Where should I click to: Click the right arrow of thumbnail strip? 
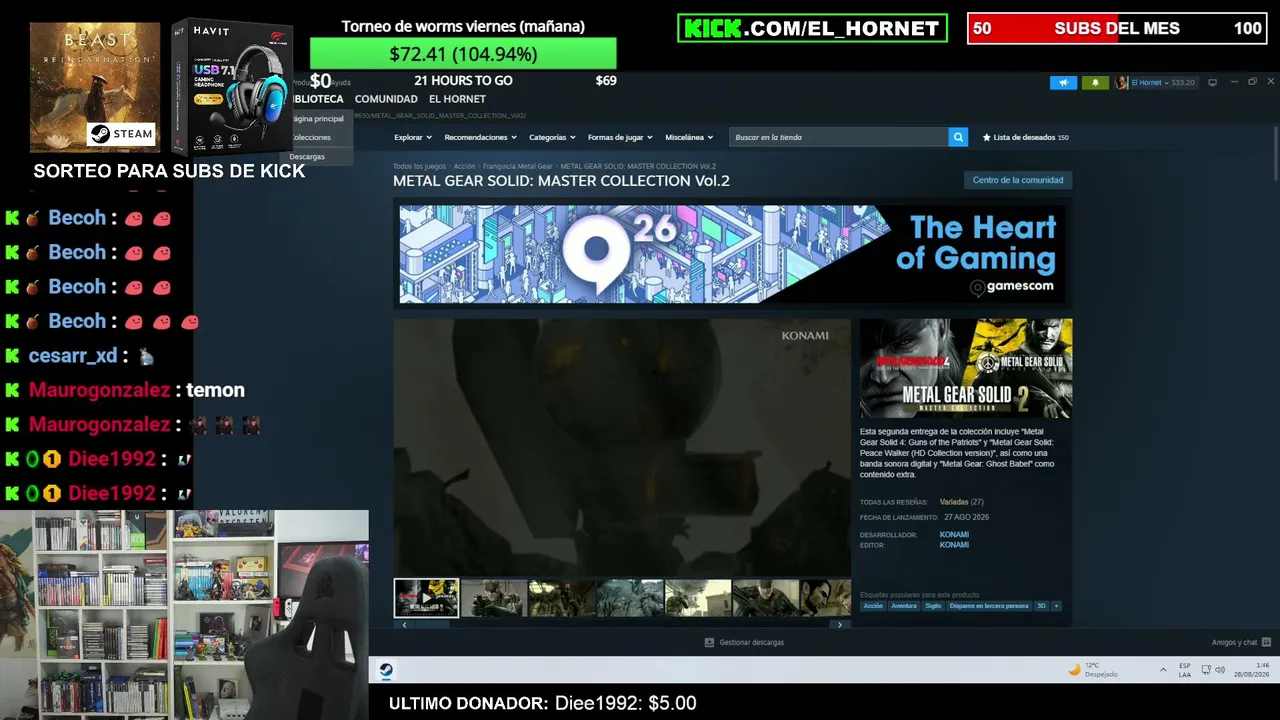840,624
